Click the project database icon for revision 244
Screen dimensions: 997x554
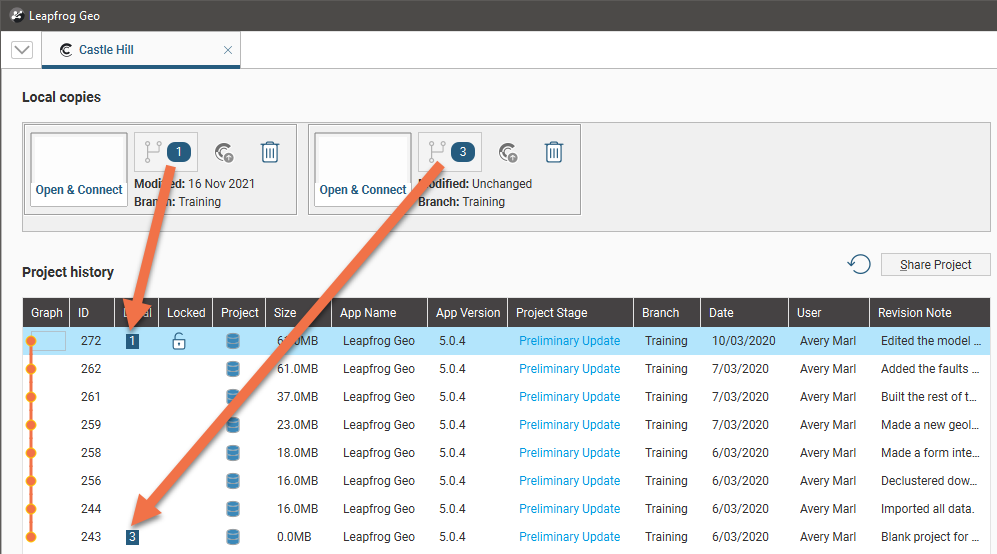pos(233,509)
